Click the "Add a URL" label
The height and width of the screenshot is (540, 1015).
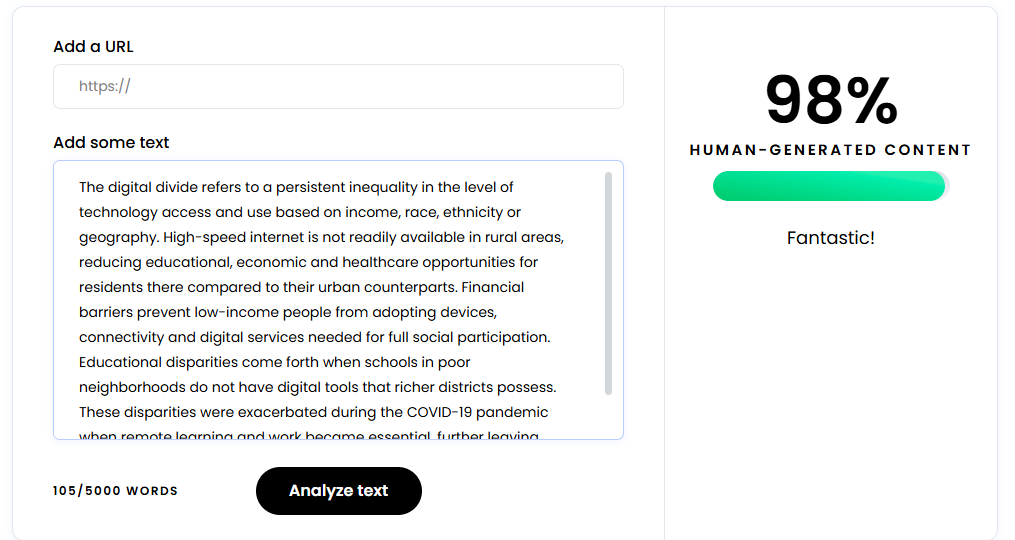pos(93,46)
